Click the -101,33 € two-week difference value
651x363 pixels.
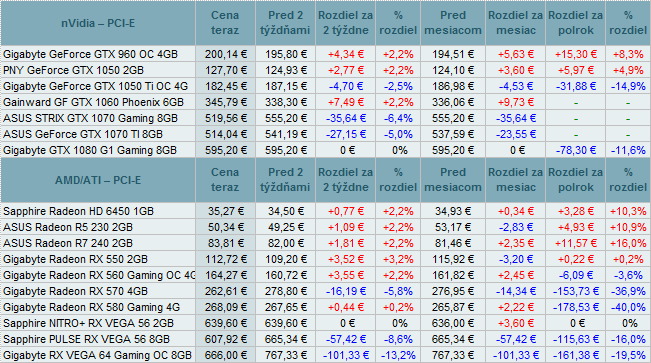click(x=346, y=355)
